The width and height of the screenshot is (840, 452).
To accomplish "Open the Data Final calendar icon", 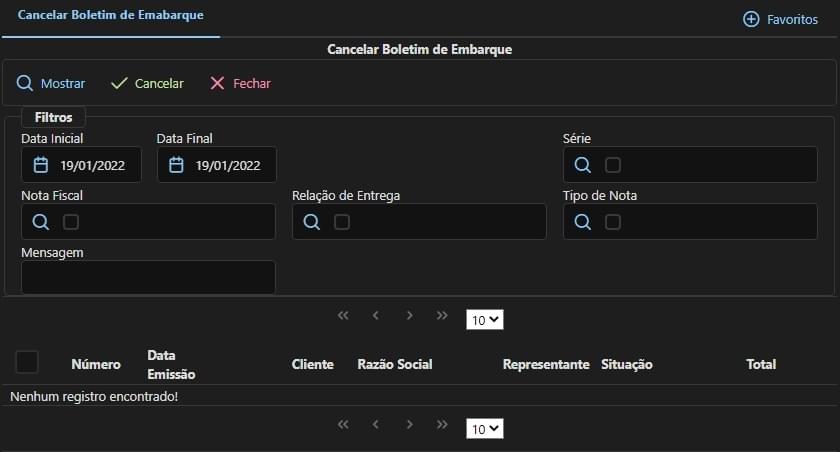I will [x=176, y=165].
